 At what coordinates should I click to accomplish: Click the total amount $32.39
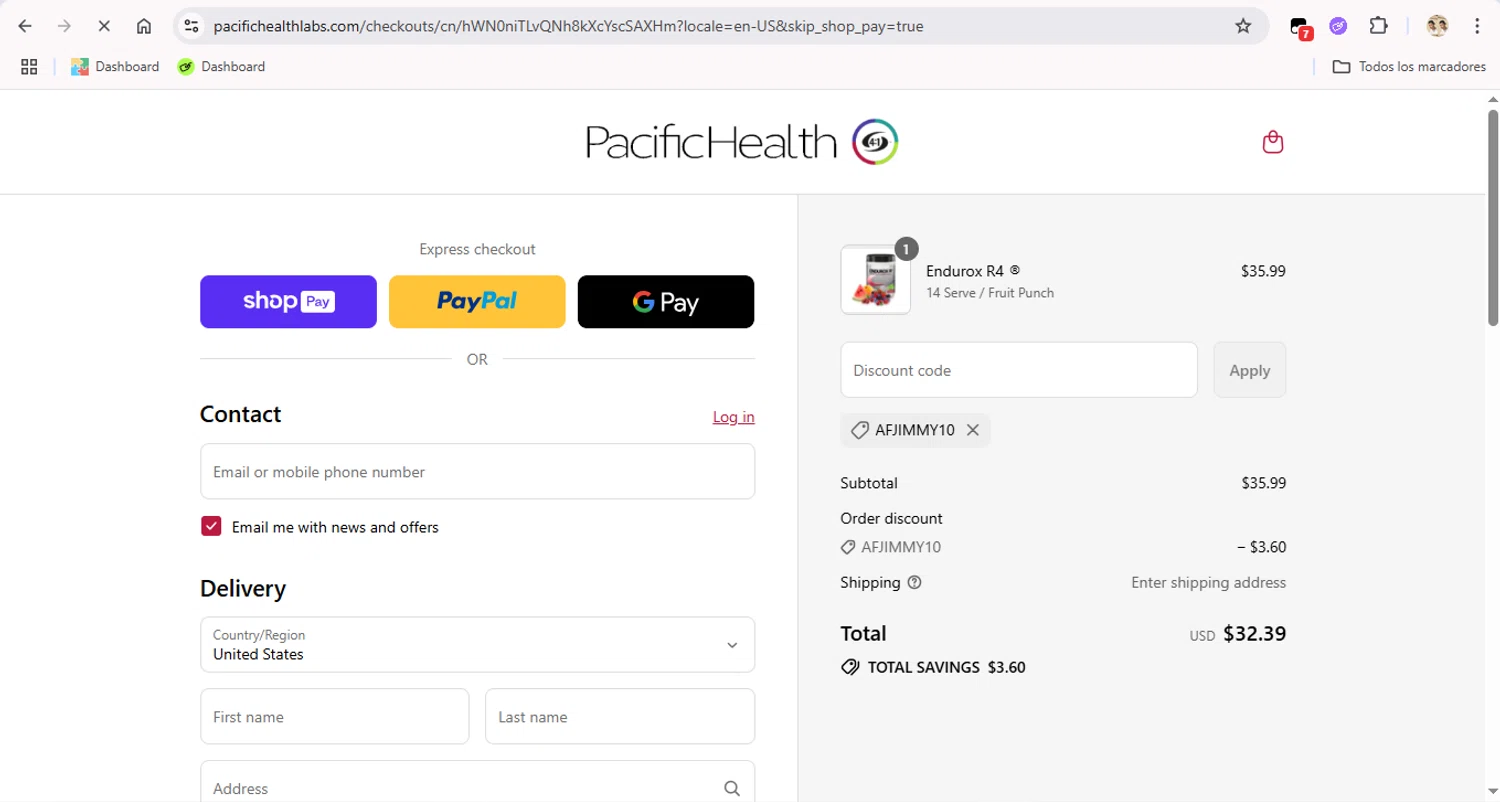[1254, 634]
